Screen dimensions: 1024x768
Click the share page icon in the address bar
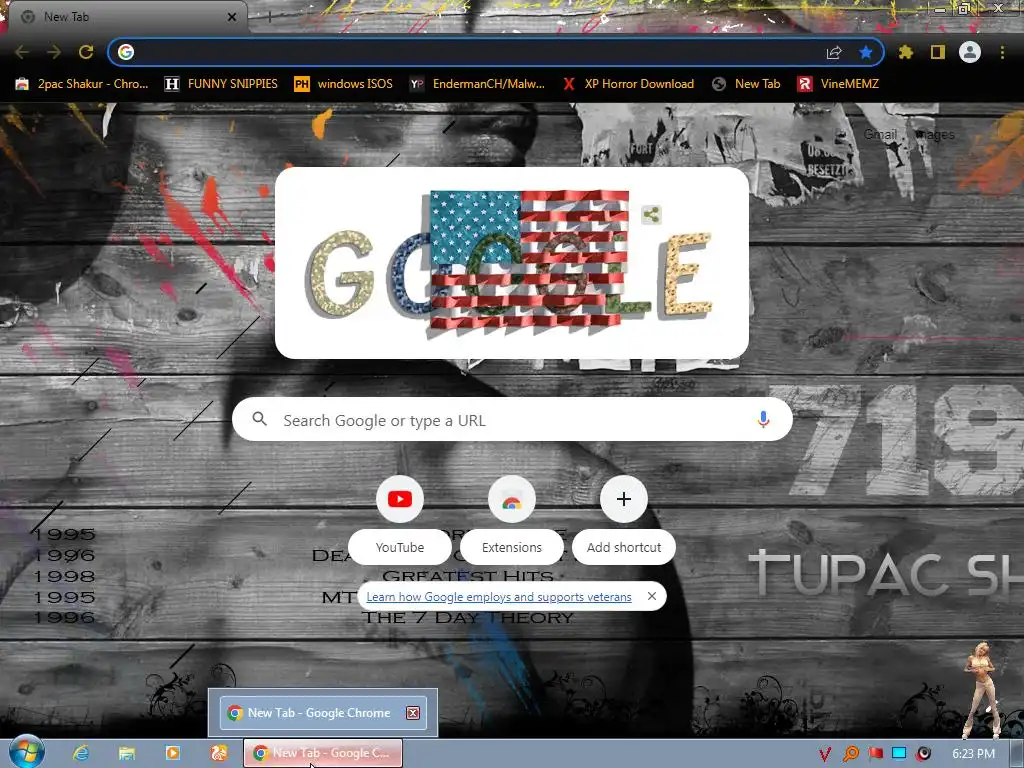coord(834,52)
